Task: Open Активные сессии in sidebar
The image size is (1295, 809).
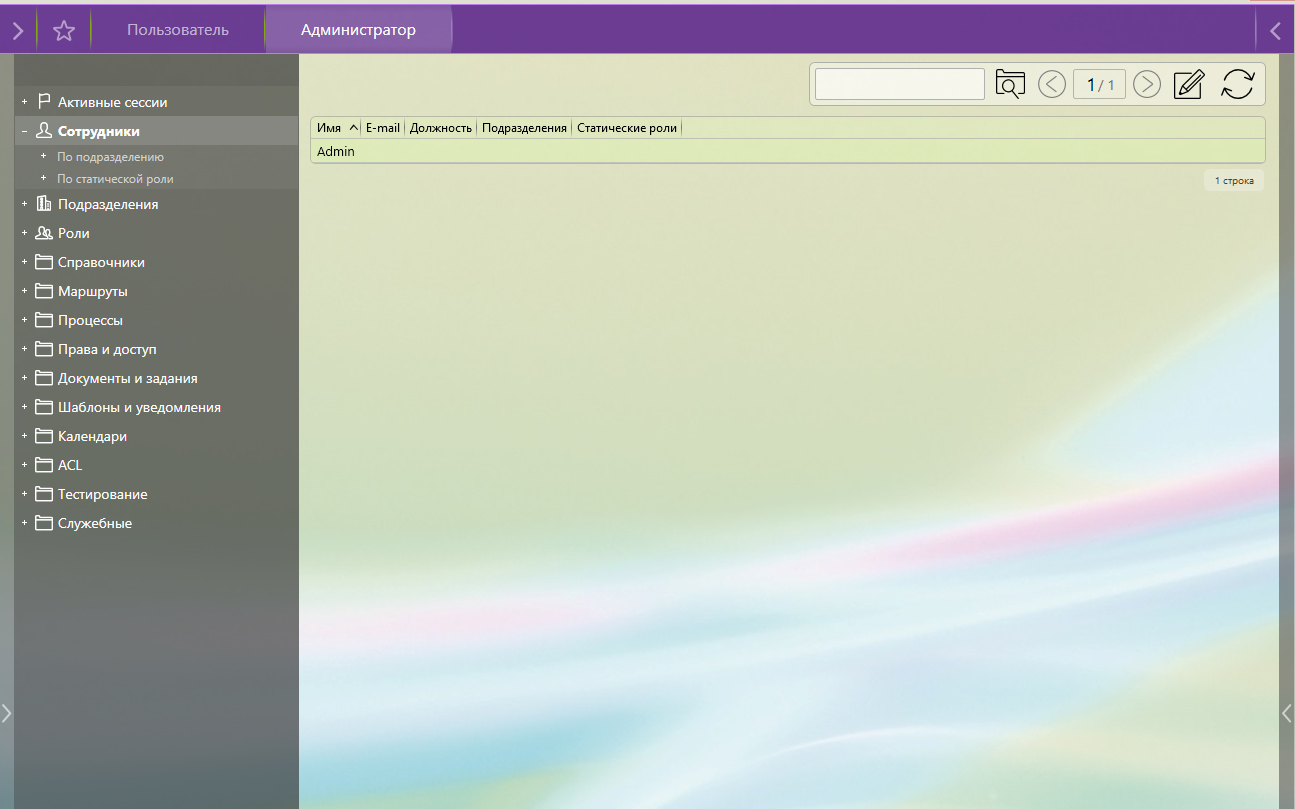Action: click(112, 102)
